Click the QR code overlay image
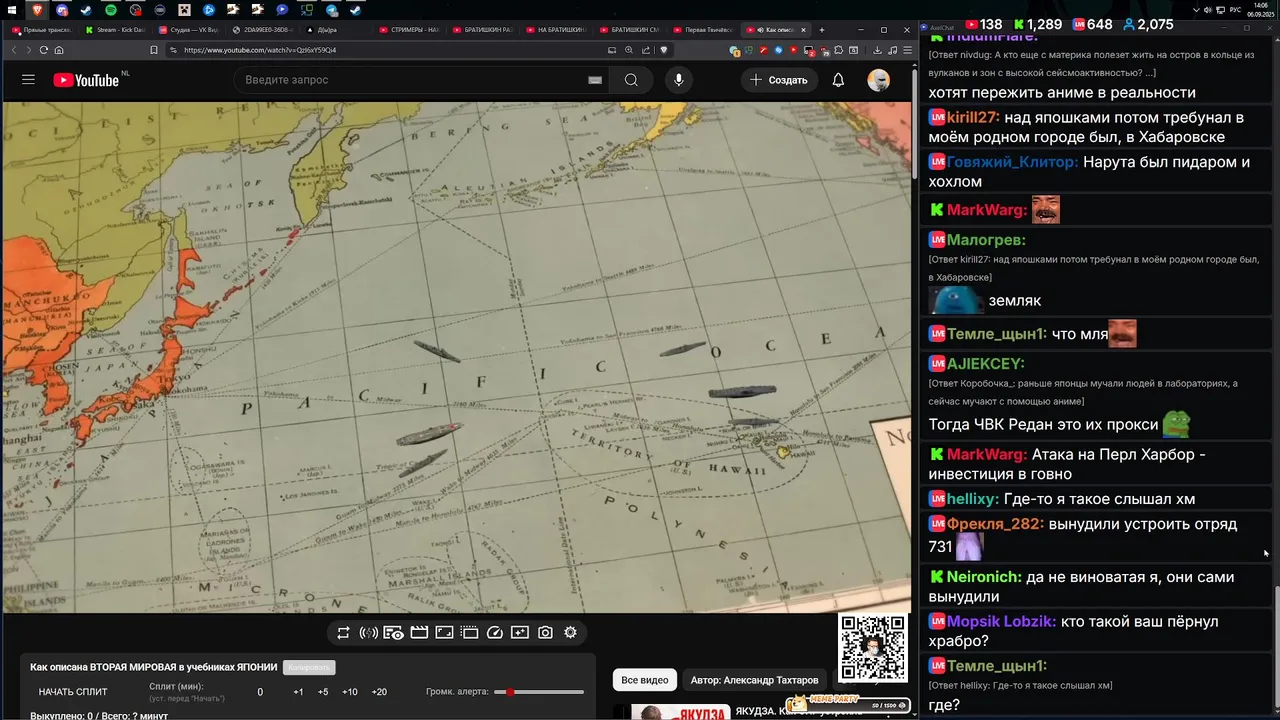 pyautogui.click(x=873, y=648)
